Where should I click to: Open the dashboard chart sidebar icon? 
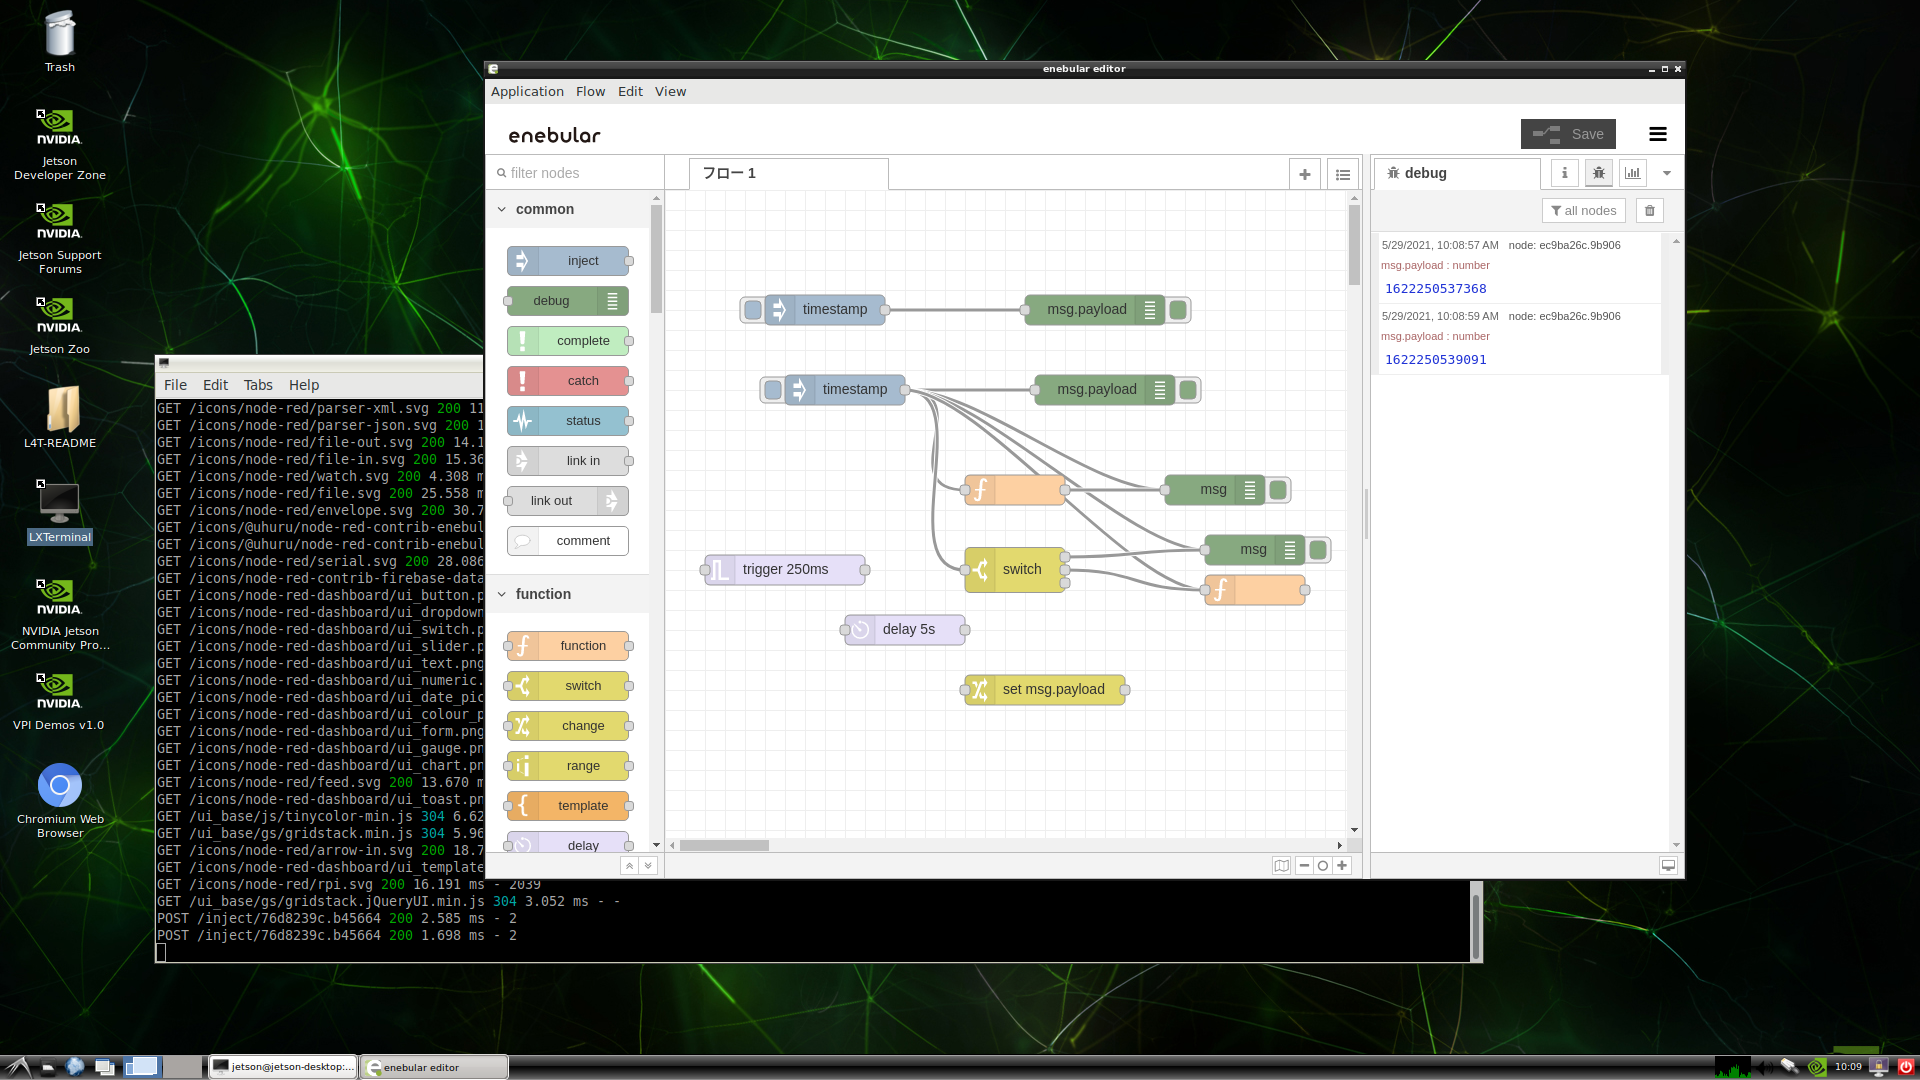tap(1632, 173)
